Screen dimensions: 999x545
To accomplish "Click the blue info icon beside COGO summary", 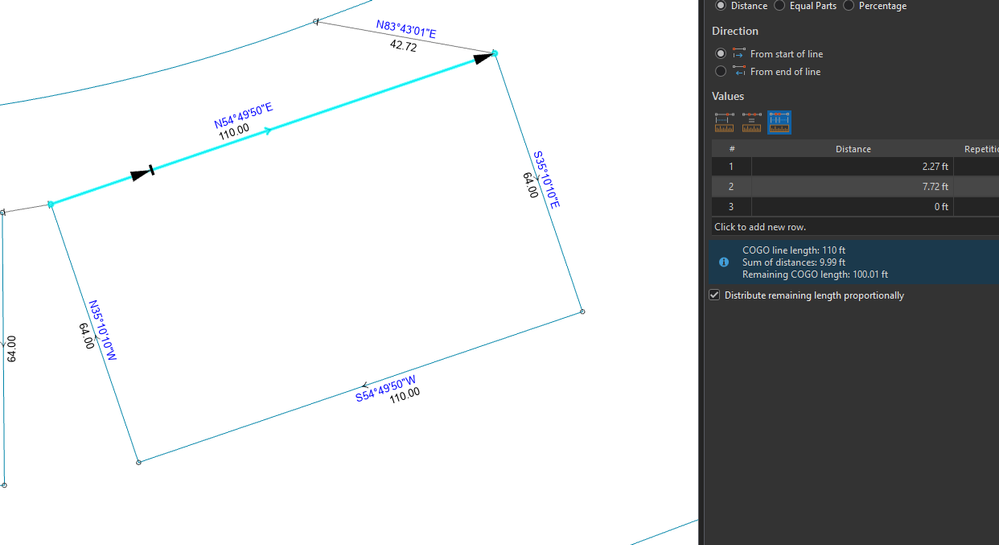I will coord(724,262).
